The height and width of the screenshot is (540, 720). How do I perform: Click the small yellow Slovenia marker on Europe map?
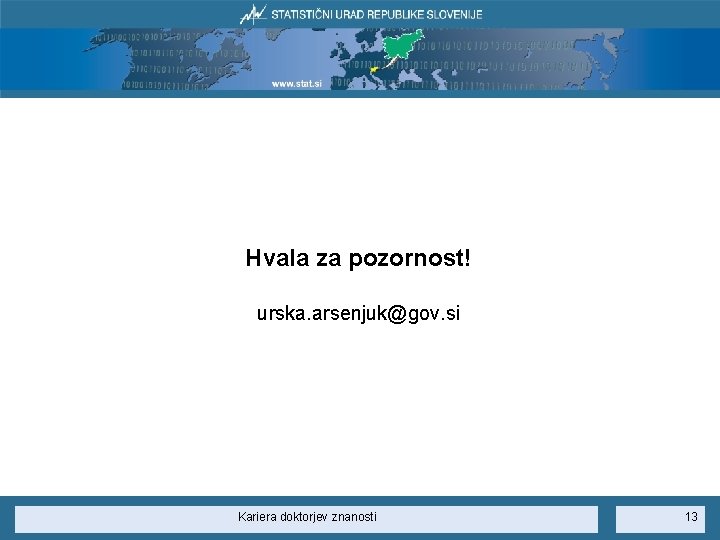(374, 70)
